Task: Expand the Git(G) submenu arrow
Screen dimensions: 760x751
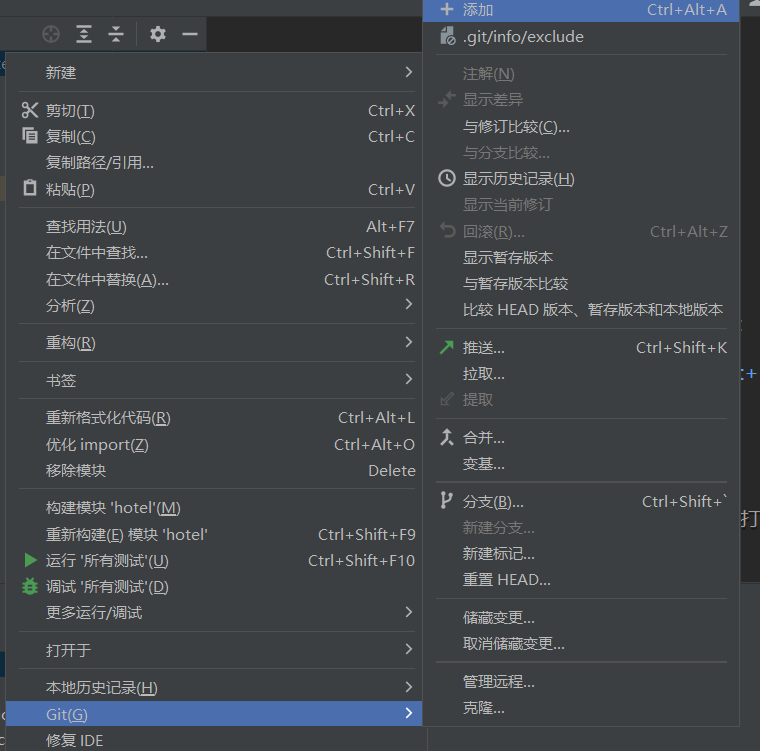Action: click(409, 713)
